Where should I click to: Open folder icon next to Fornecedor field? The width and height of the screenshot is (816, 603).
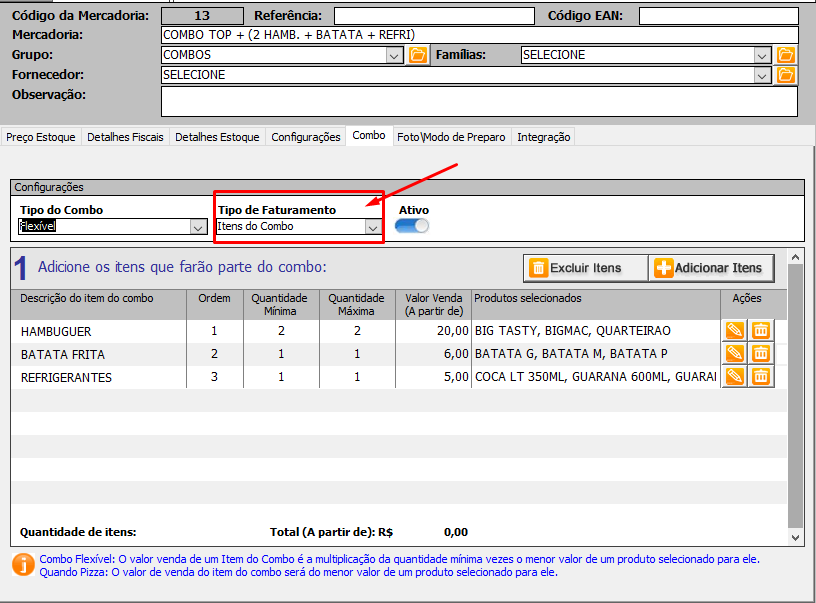click(x=786, y=75)
